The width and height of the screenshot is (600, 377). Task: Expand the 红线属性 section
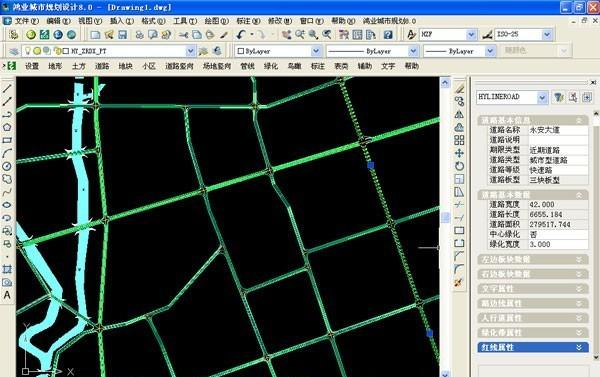[x=533, y=347]
